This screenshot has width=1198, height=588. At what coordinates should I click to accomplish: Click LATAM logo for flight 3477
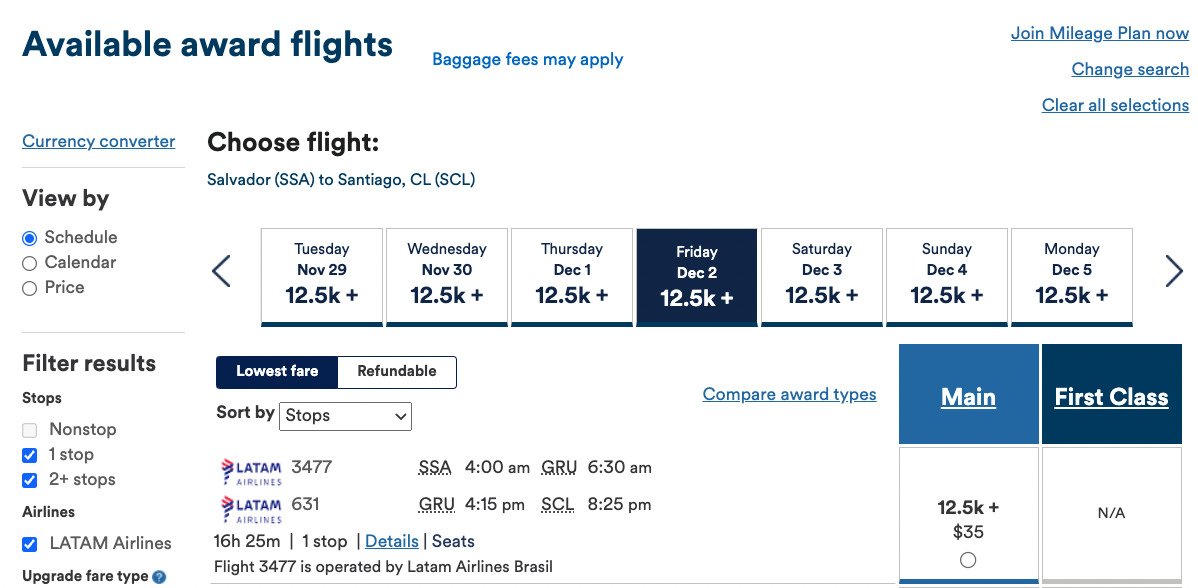pos(251,471)
